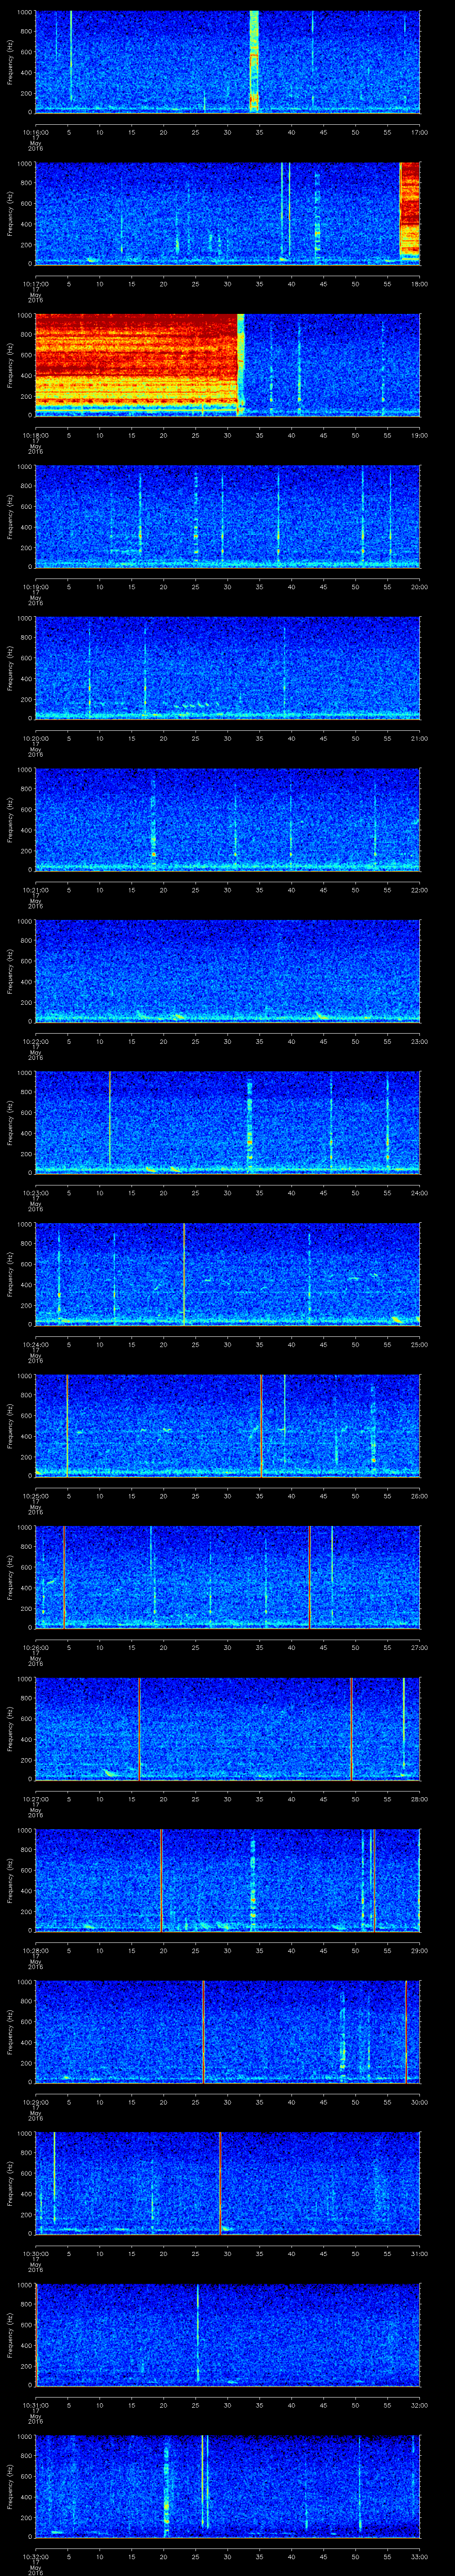Click the "10:25:00" start time label
The width and height of the screenshot is (455, 2576).
click(x=35, y=1495)
